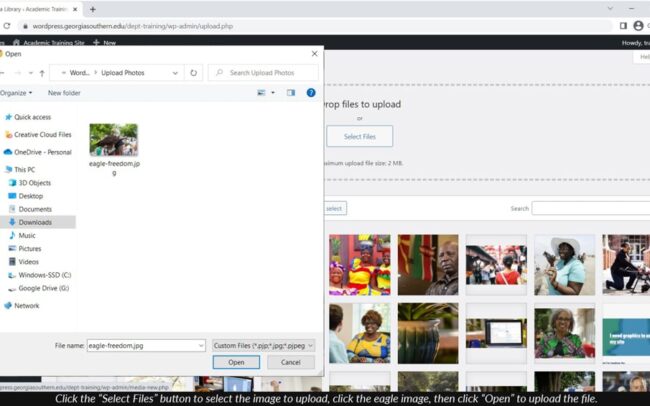Click the New item in WordPress admin bar
650x406 pixels.
tap(104, 43)
